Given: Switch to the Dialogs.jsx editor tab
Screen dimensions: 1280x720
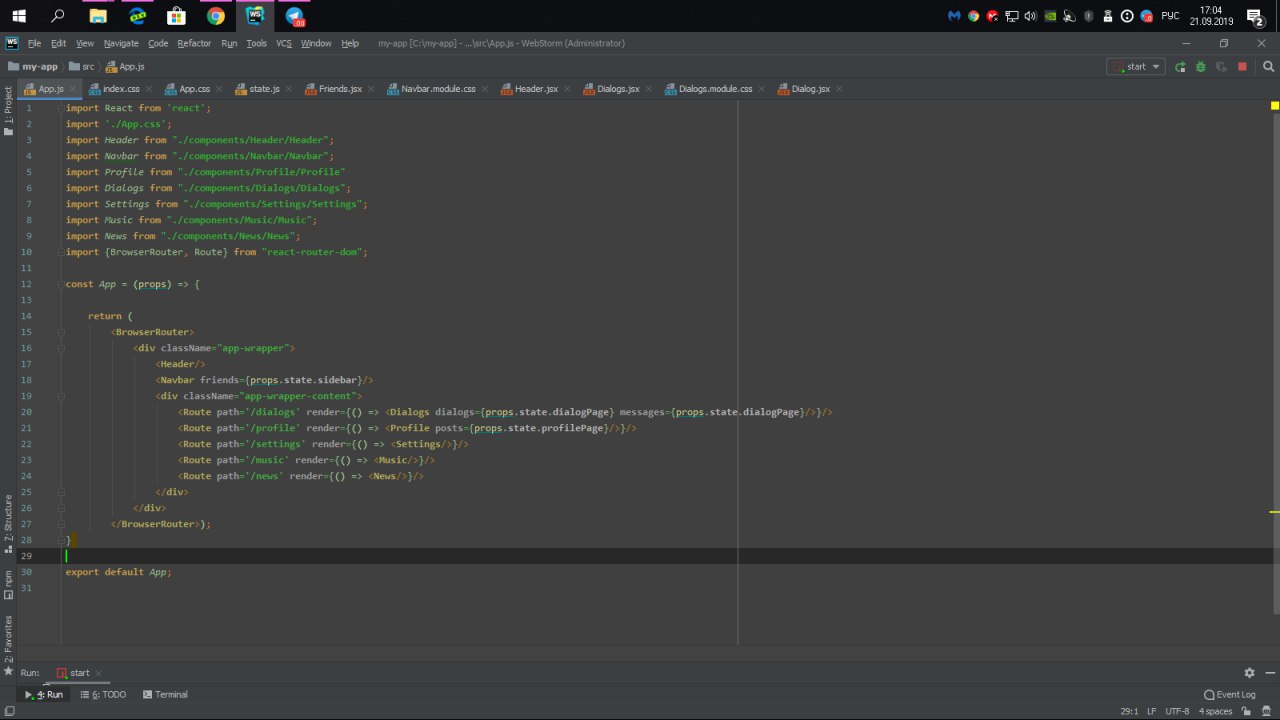Looking at the screenshot, I should click(x=617, y=89).
